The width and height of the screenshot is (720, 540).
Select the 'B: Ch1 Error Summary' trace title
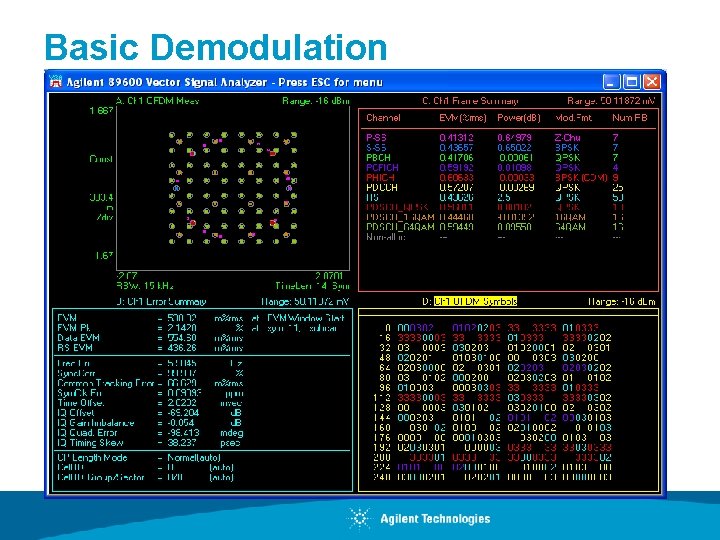coord(161,302)
